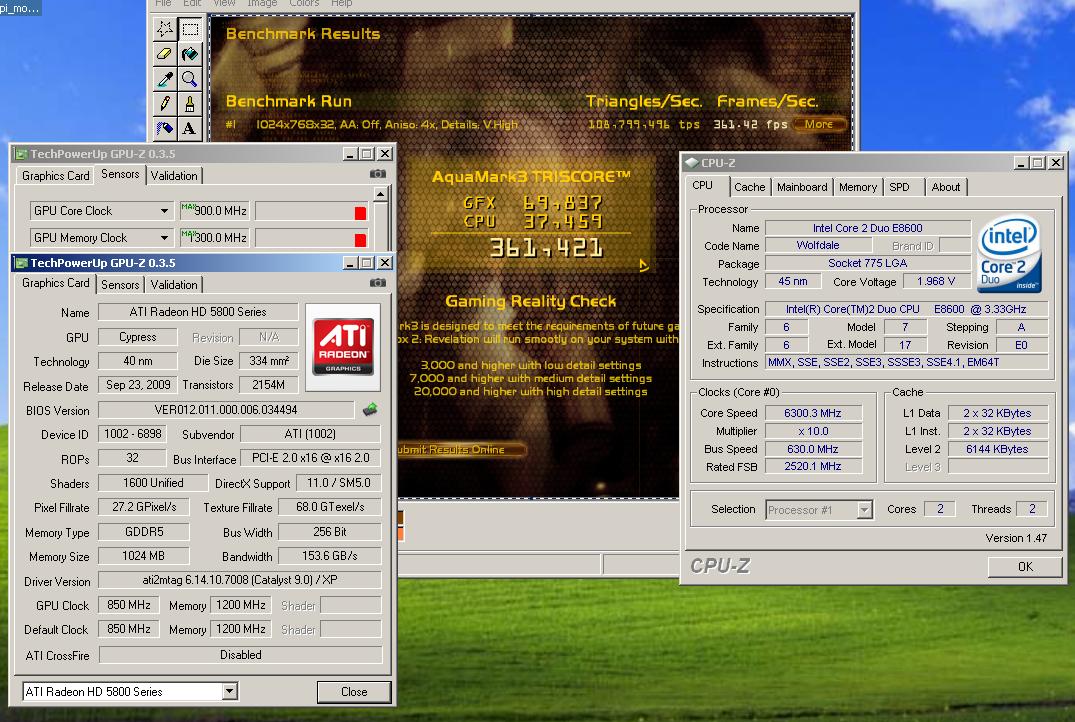1075x722 pixels.
Task: Click the Name value Intel Core 2 Duo E8600
Action: 867,228
